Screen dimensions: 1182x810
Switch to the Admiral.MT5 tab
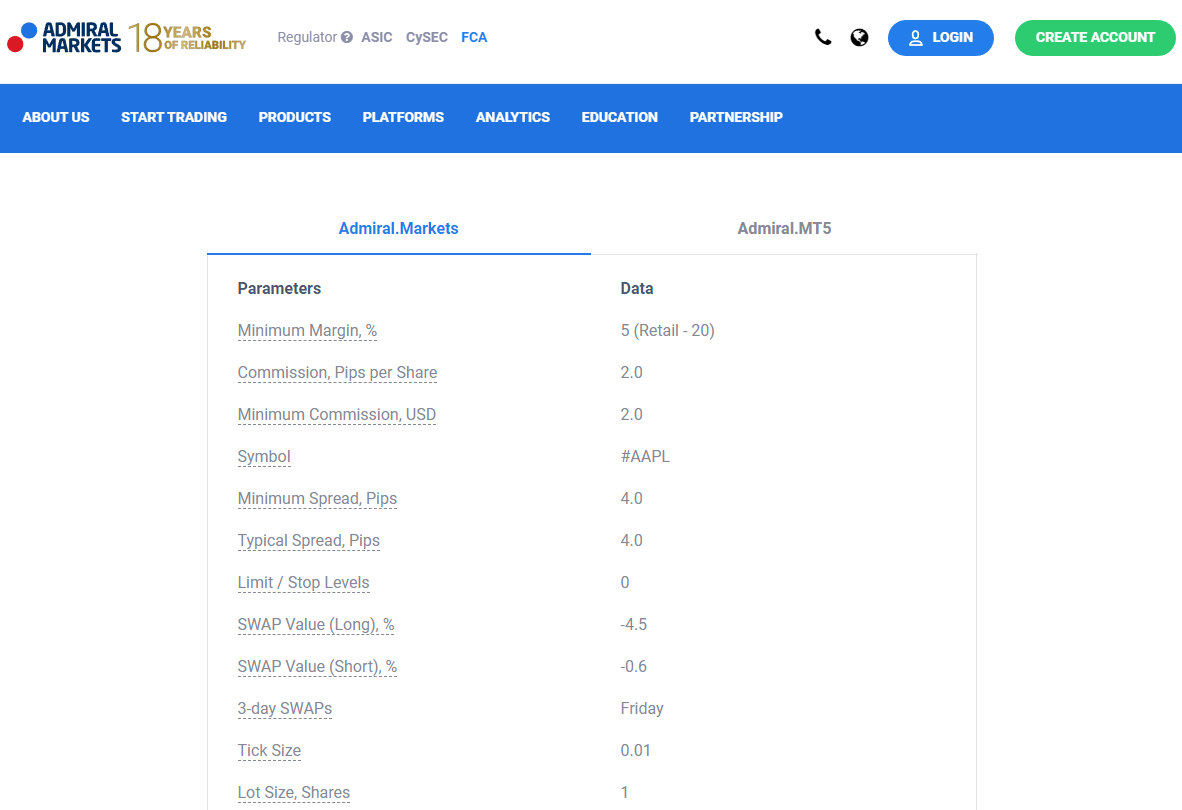point(784,229)
